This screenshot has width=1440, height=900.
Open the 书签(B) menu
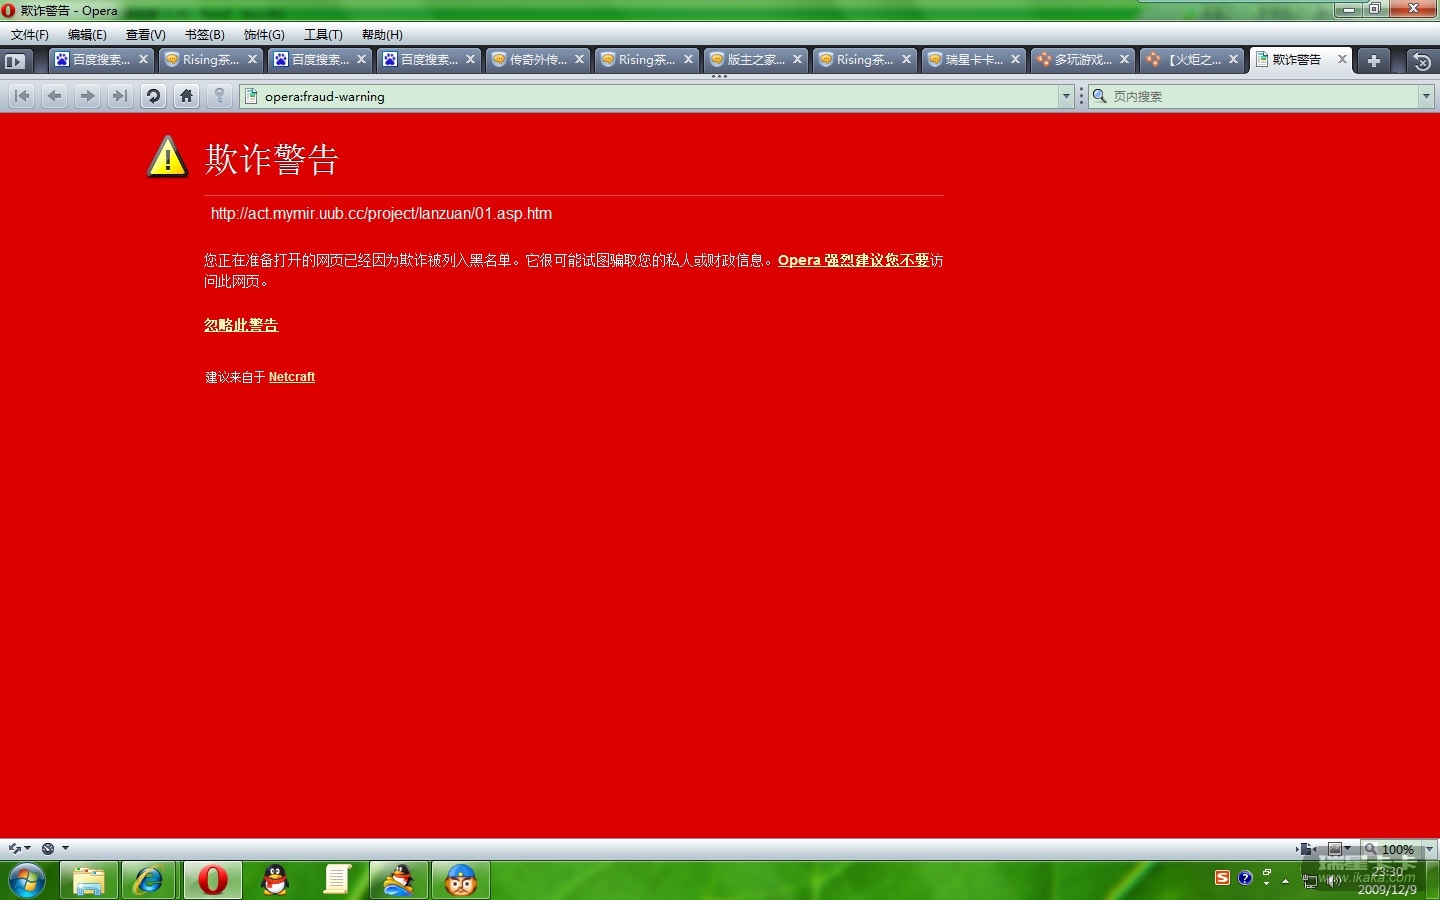click(205, 35)
